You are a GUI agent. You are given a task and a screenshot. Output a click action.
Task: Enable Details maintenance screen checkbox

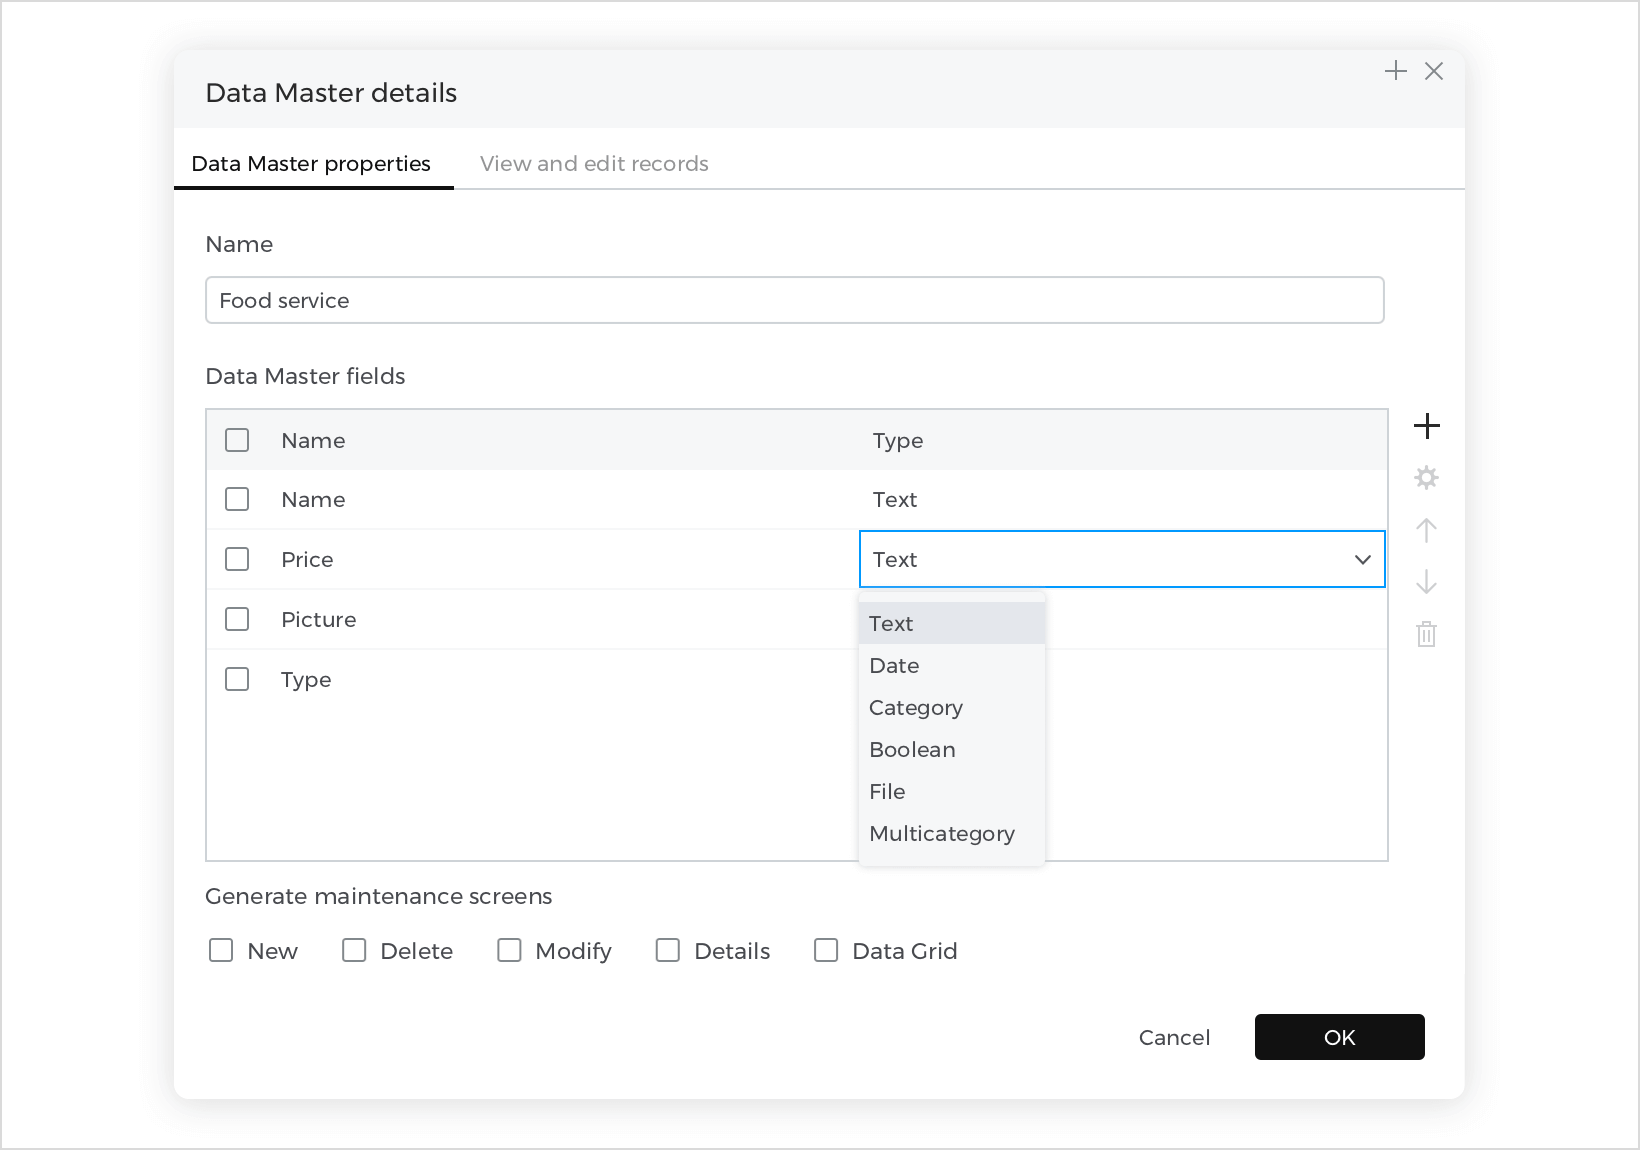pos(668,950)
